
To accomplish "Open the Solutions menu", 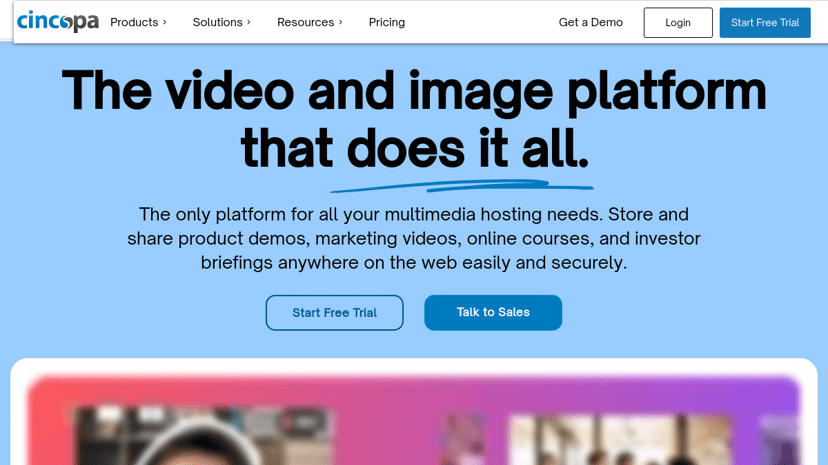I will [218, 22].
